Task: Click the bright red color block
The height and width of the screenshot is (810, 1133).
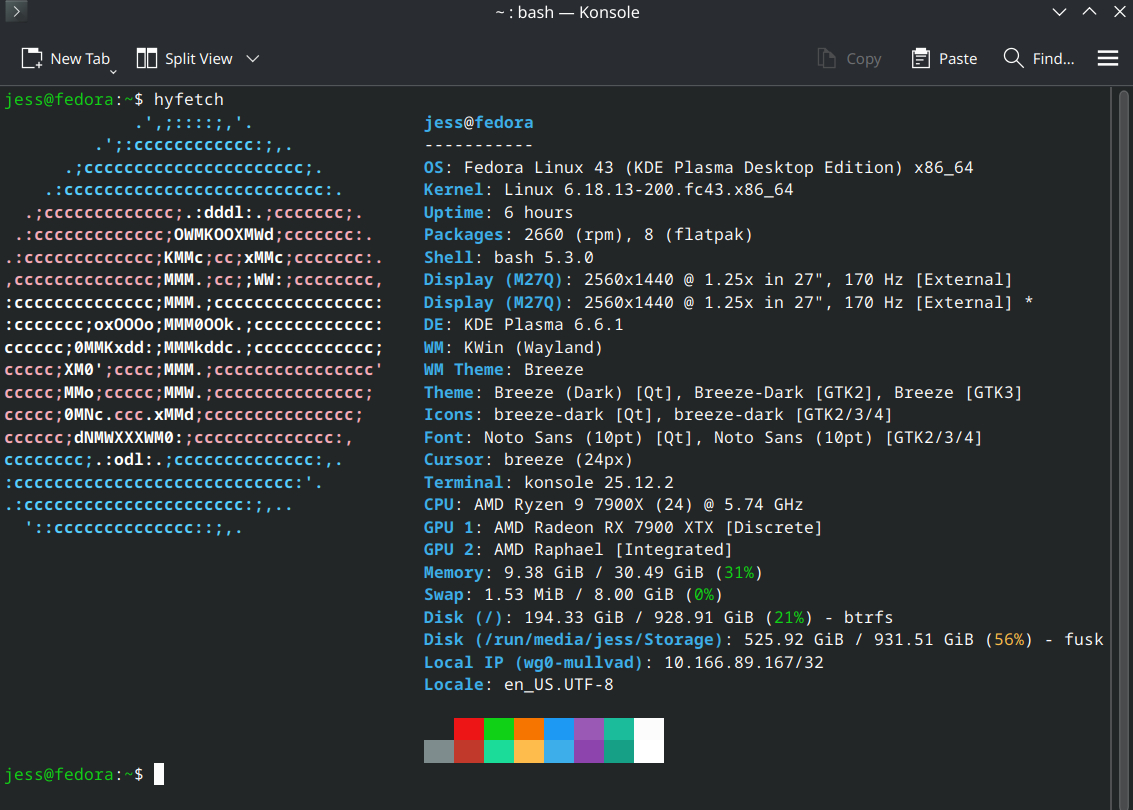Action: pyautogui.click(x=468, y=729)
